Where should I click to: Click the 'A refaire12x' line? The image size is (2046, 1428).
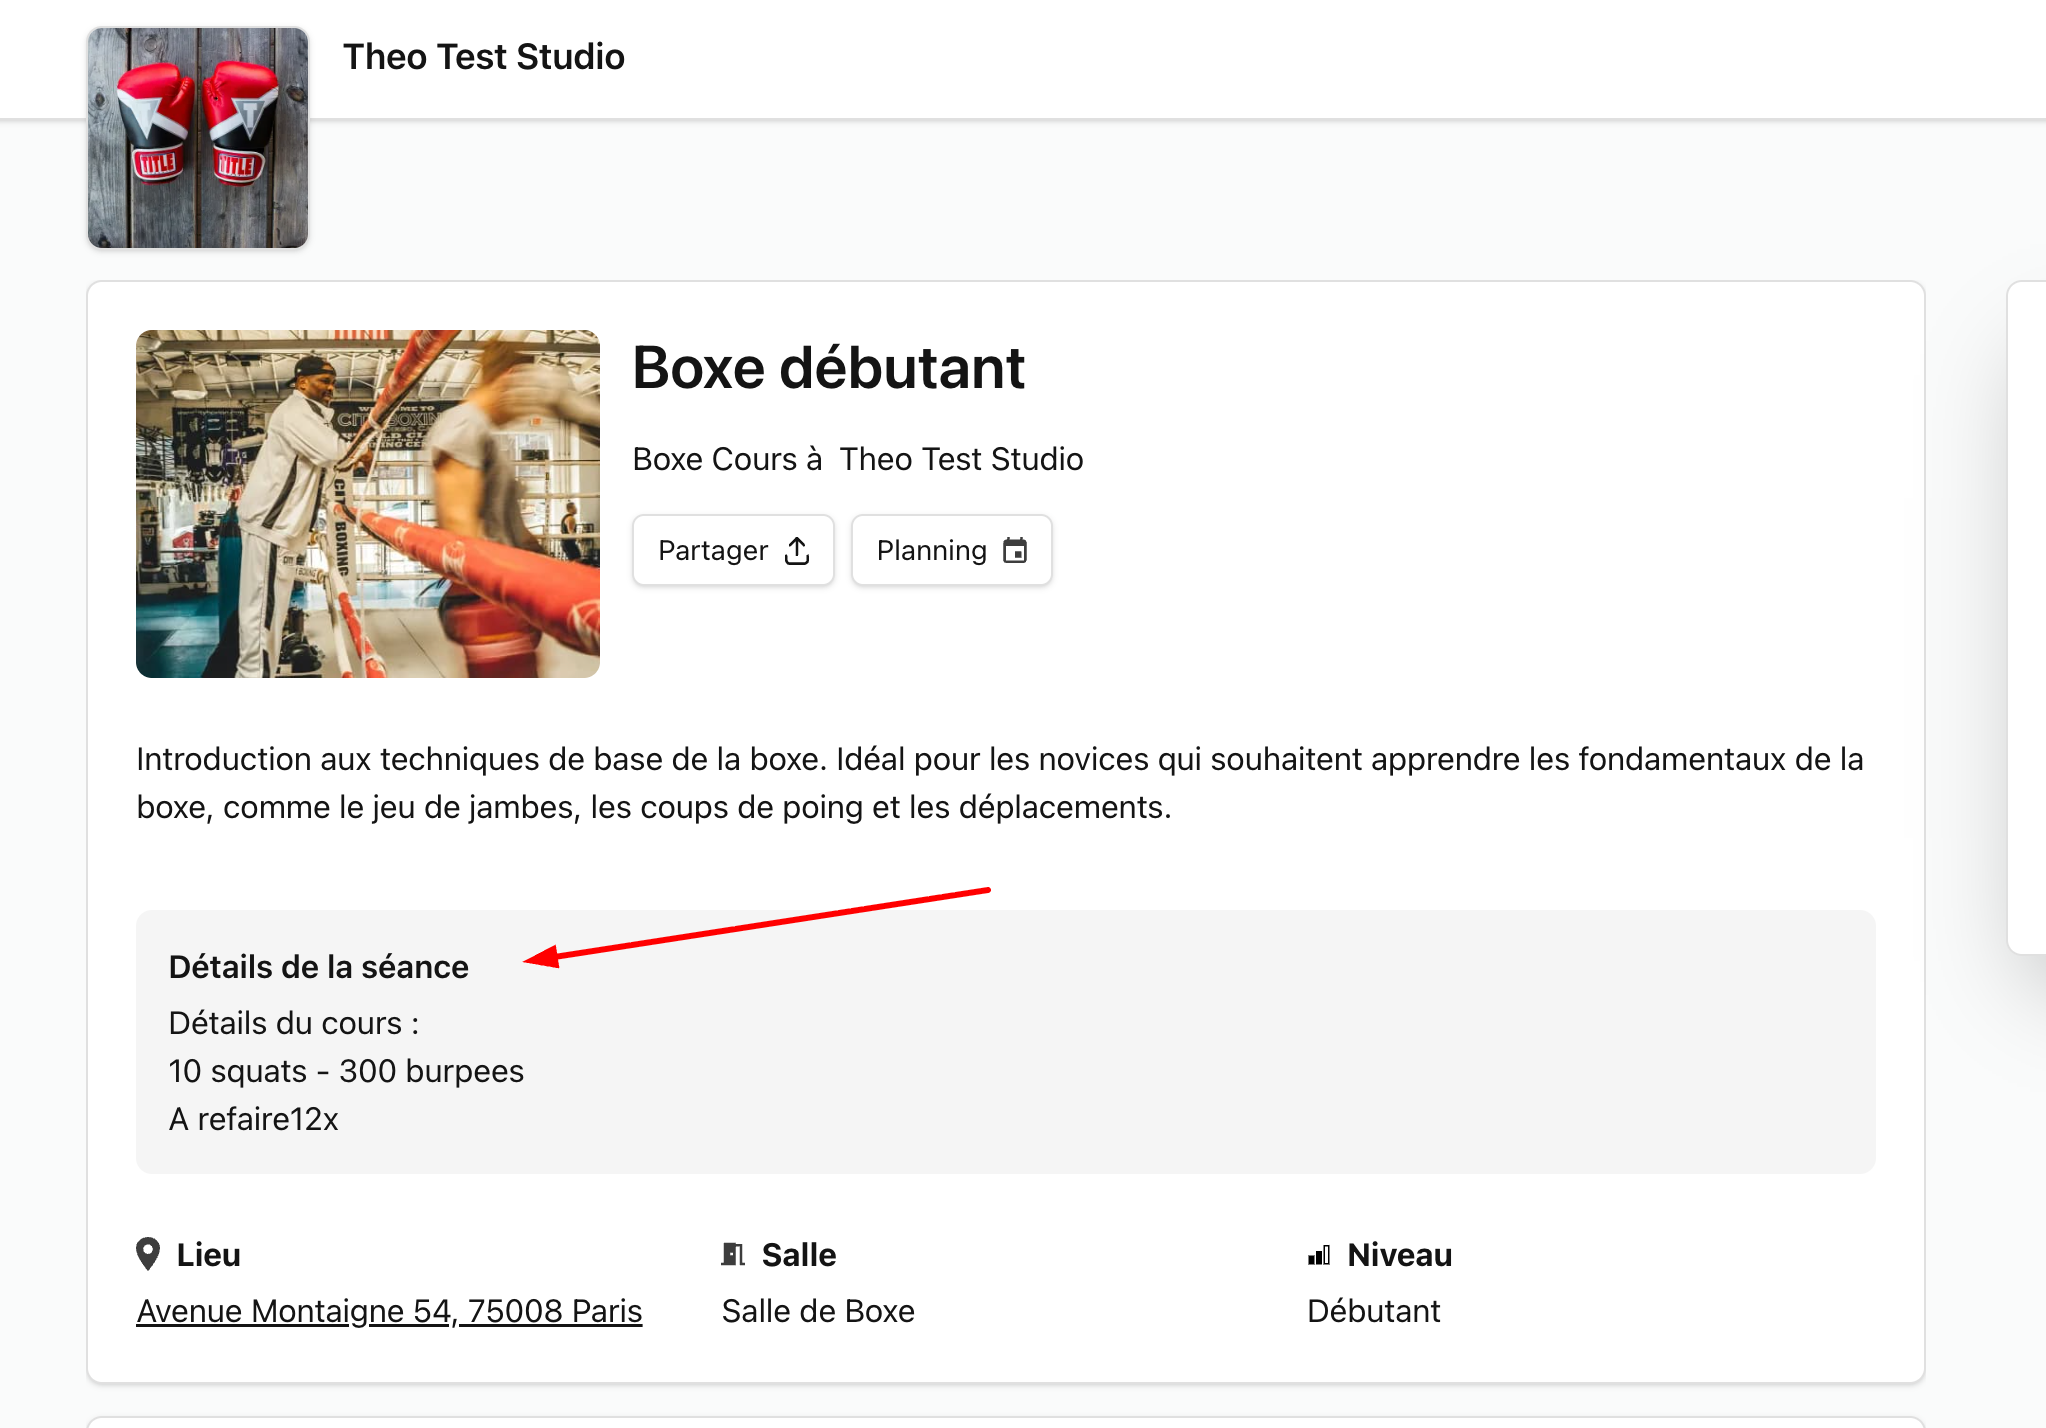click(x=254, y=1119)
